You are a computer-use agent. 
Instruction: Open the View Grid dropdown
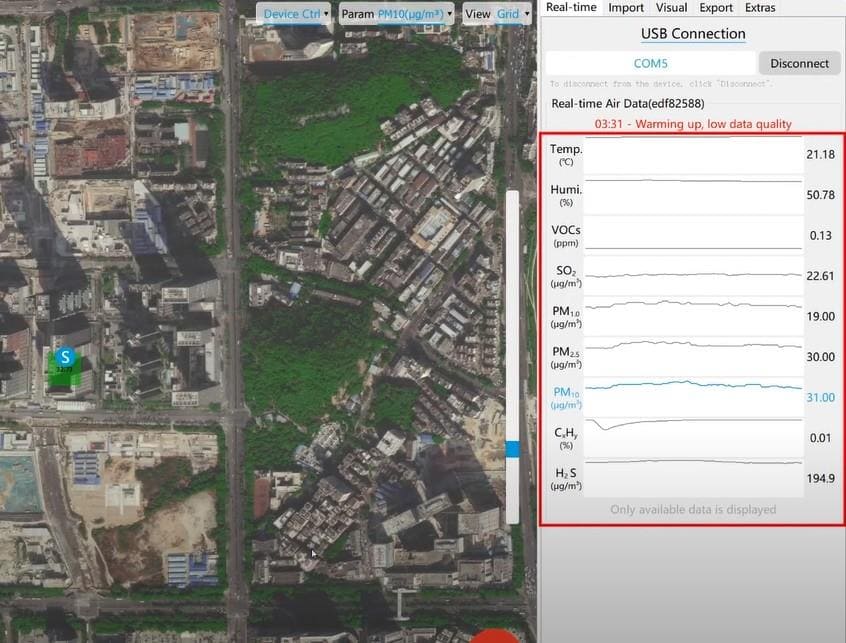pyautogui.click(x=493, y=14)
